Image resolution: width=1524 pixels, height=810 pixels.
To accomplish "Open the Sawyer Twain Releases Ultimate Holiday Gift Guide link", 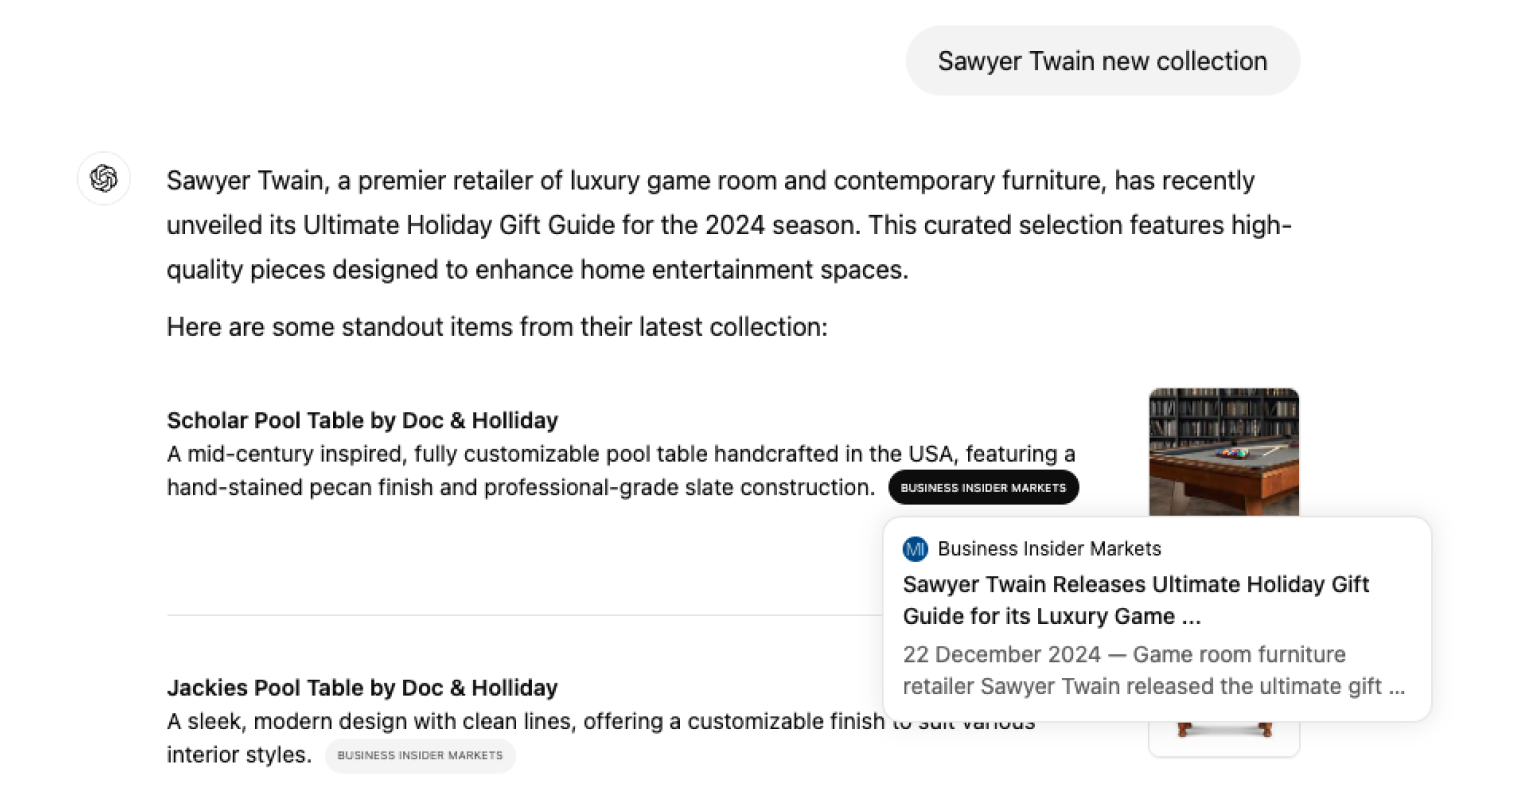I will [1135, 600].
